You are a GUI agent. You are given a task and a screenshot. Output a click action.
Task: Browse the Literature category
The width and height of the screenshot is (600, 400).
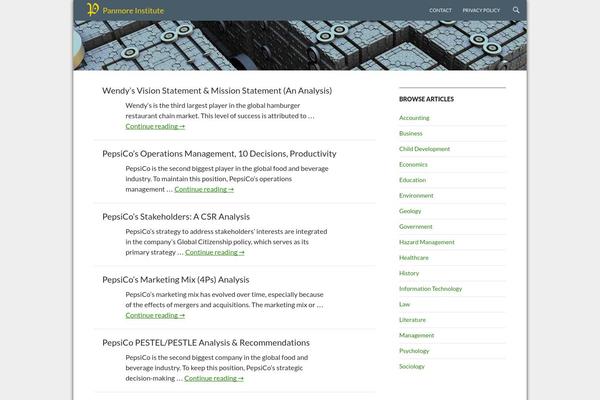point(412,320)
